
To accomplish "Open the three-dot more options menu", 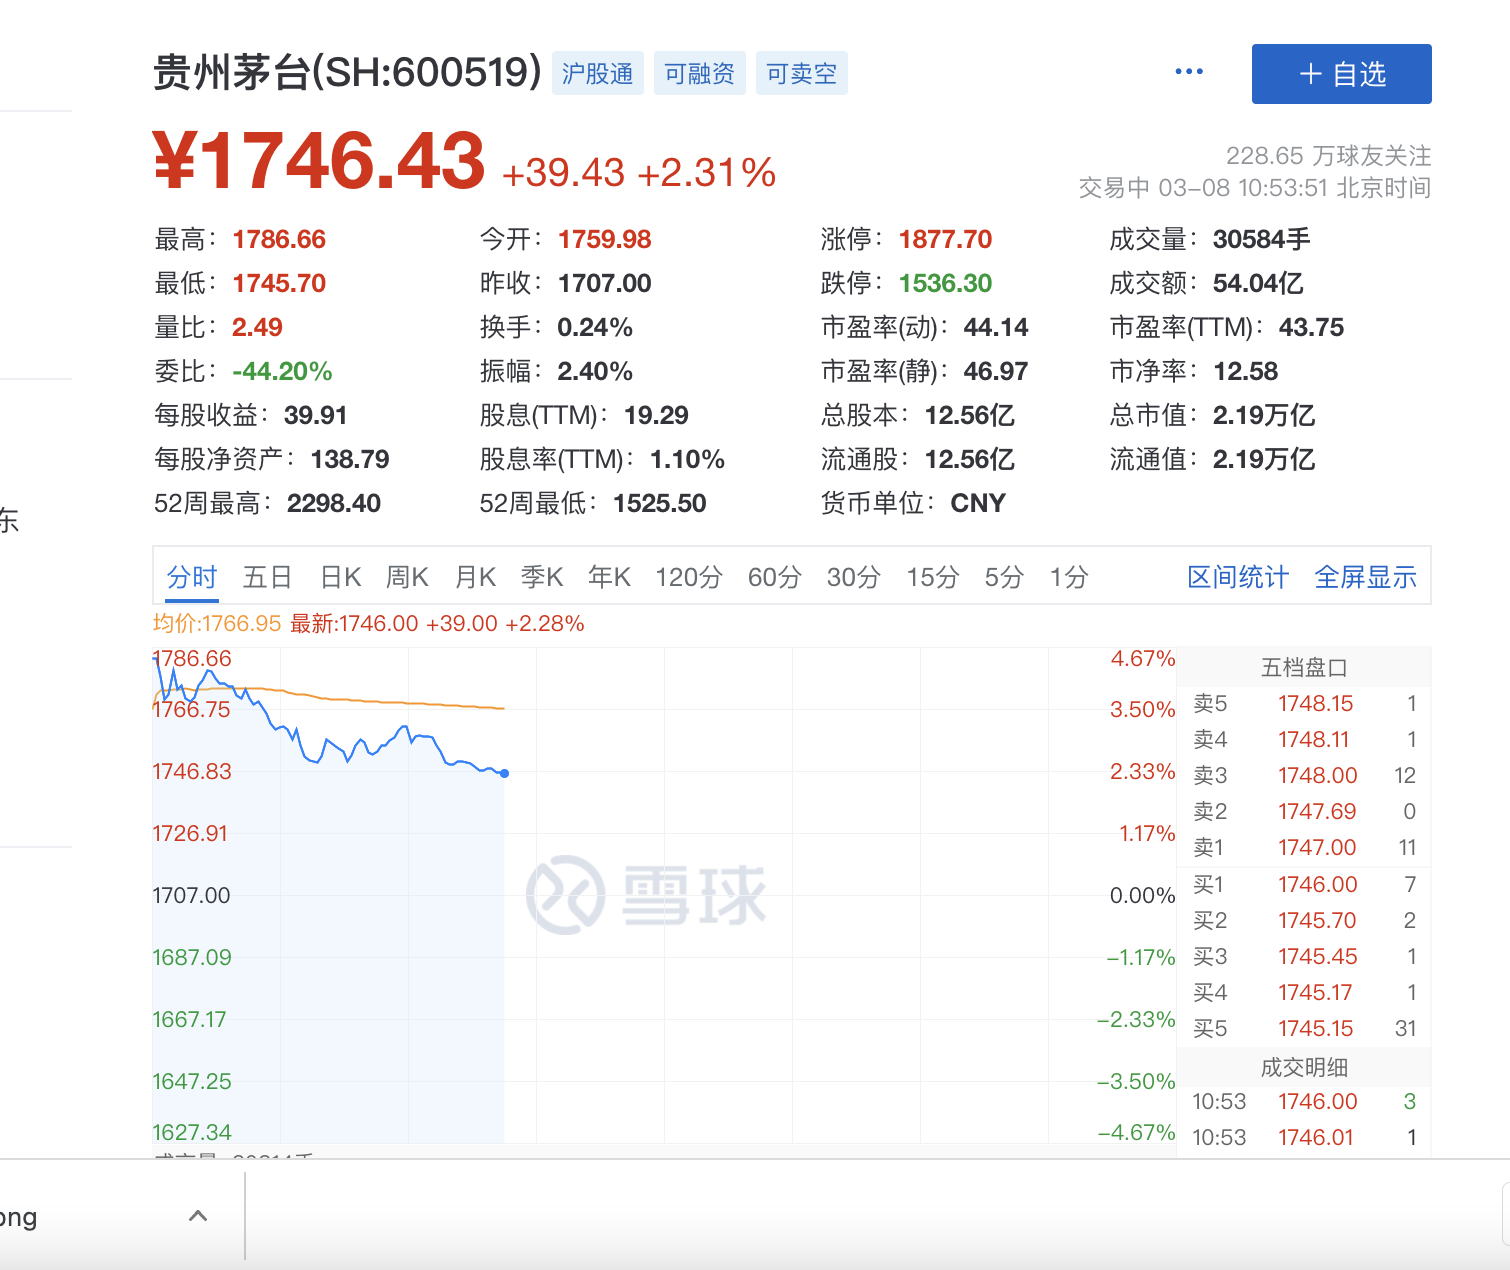I will click(1189, 72).
